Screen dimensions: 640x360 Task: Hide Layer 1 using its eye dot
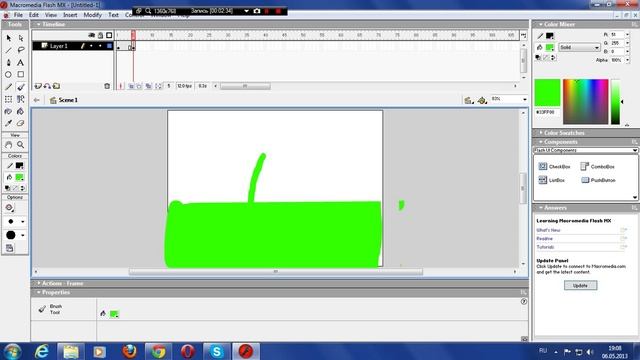pos(91,46)
